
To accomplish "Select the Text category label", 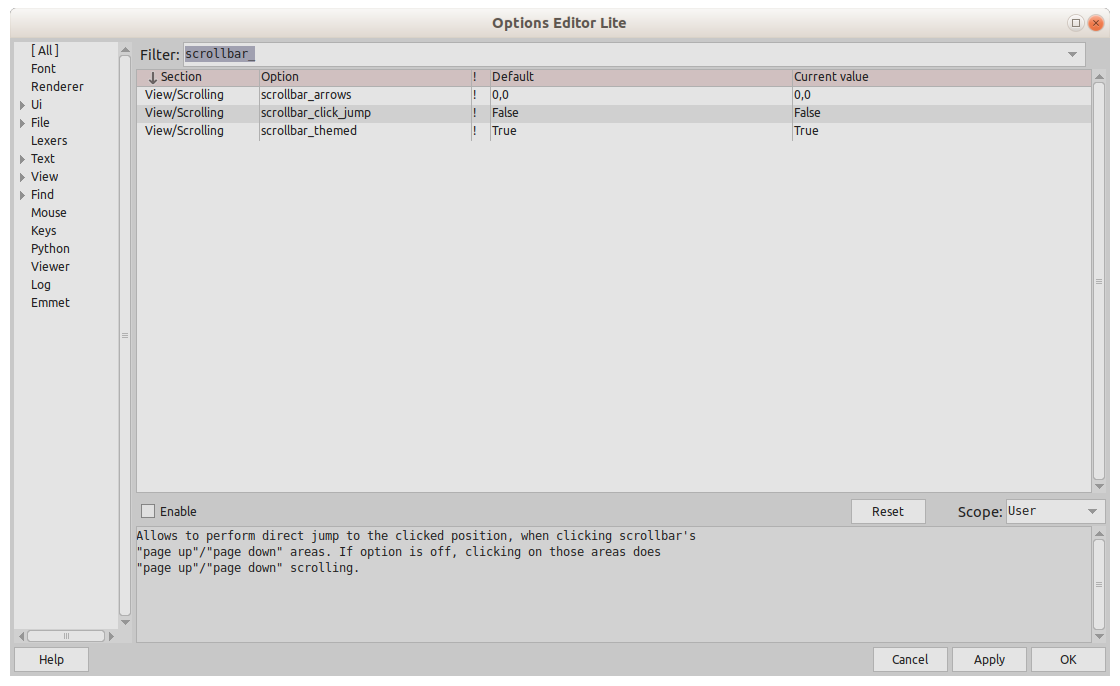I will point(42,159).
